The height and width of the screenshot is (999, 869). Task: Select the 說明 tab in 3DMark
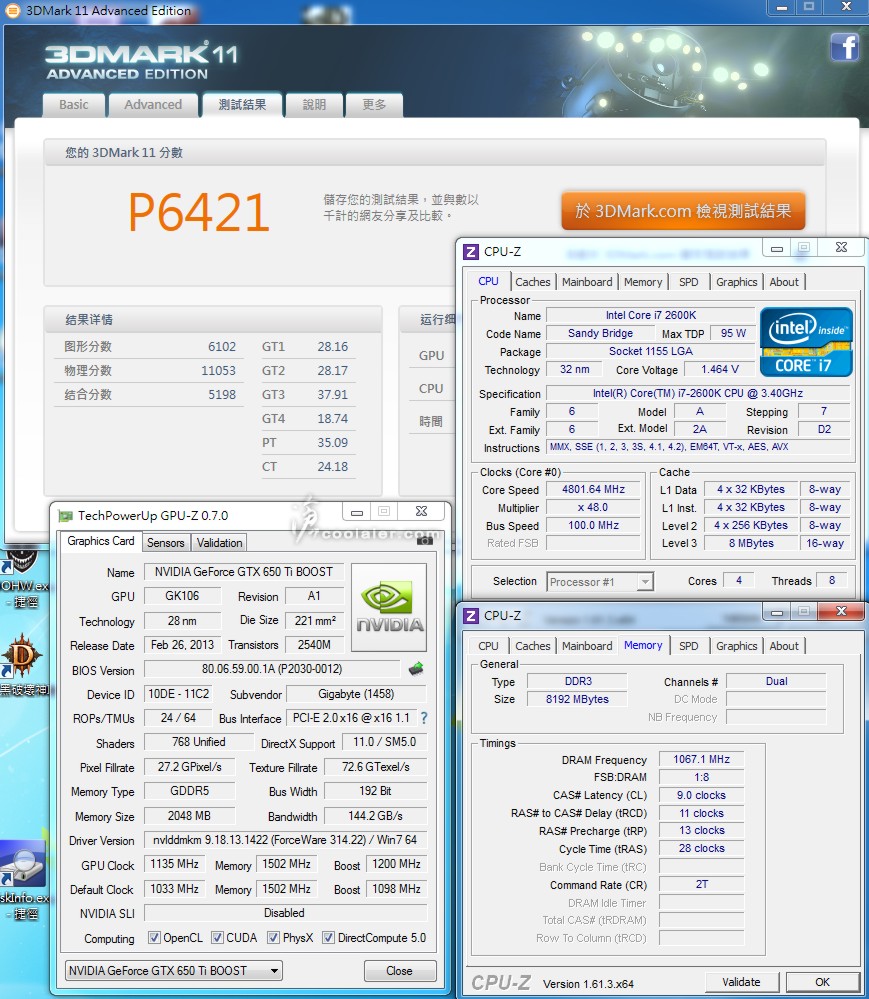tap(314, 104)
